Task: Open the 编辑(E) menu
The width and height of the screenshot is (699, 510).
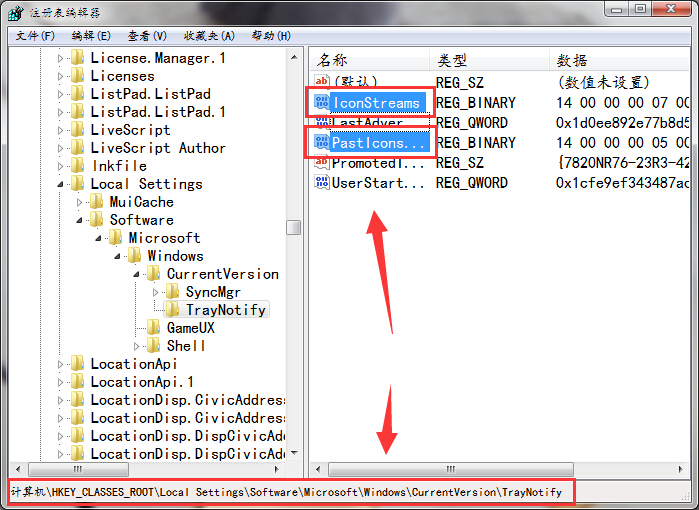Action: [x=91, y=36]
